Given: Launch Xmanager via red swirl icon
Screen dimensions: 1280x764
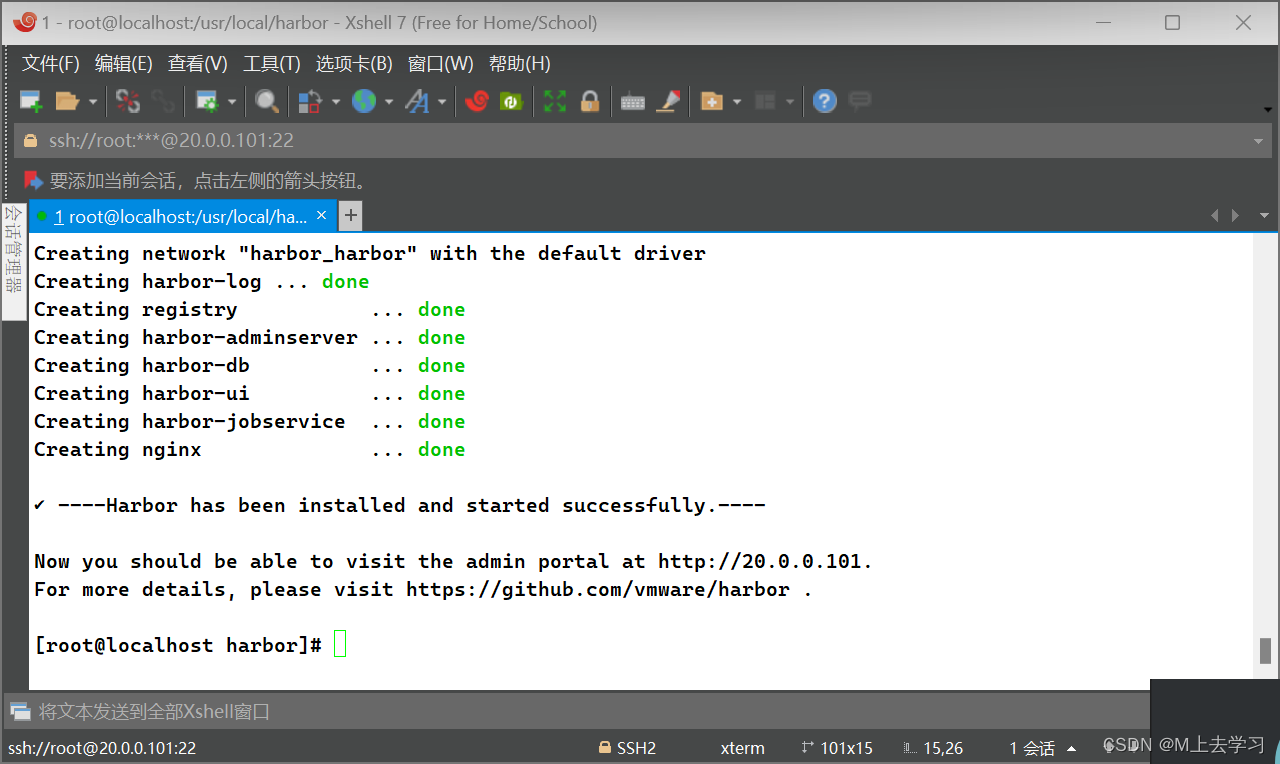Looking at the screenshot, I should 476,101.
